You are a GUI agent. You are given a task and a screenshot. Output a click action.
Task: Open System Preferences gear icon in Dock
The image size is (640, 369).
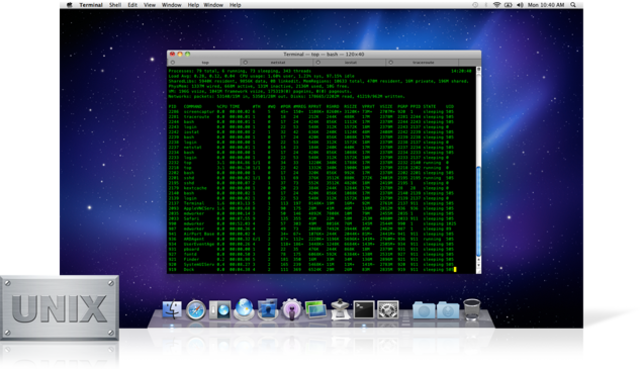388,309
